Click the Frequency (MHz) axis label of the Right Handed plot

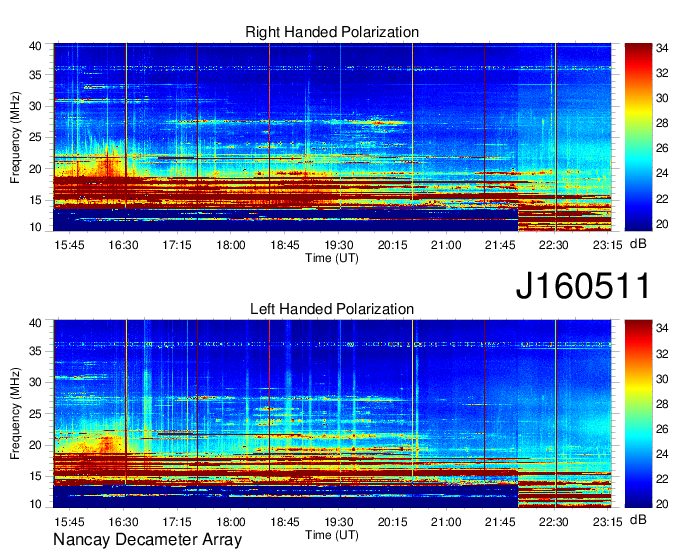[x=15, y=137]
